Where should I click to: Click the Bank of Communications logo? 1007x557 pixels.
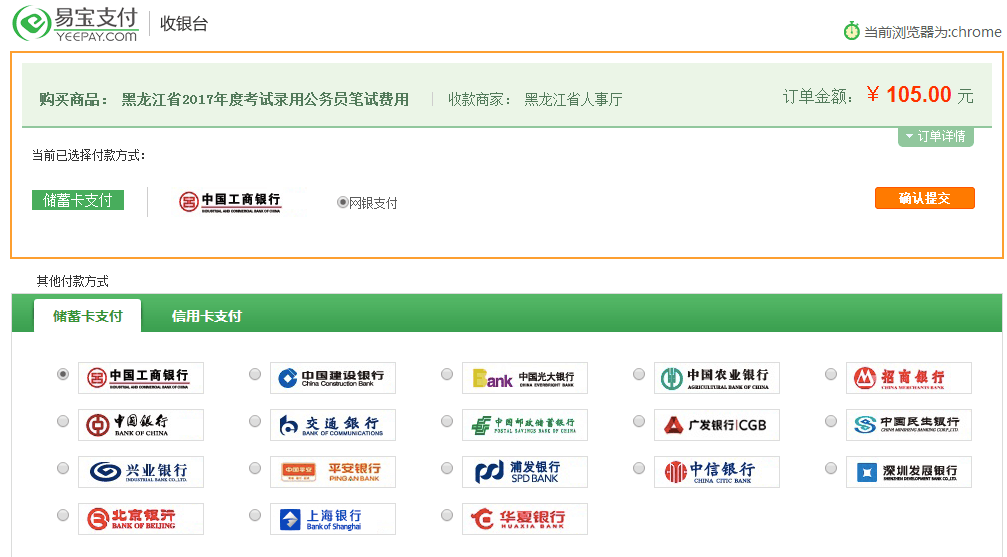coord(332,425)
